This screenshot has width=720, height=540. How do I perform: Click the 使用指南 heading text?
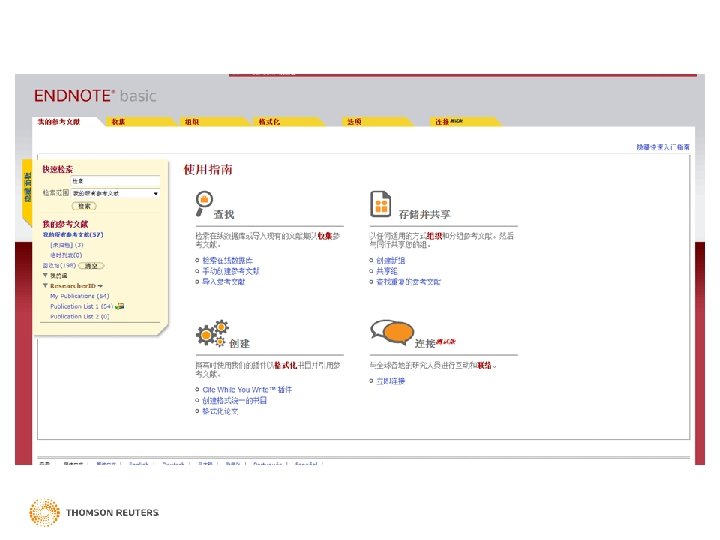point(208,169)
